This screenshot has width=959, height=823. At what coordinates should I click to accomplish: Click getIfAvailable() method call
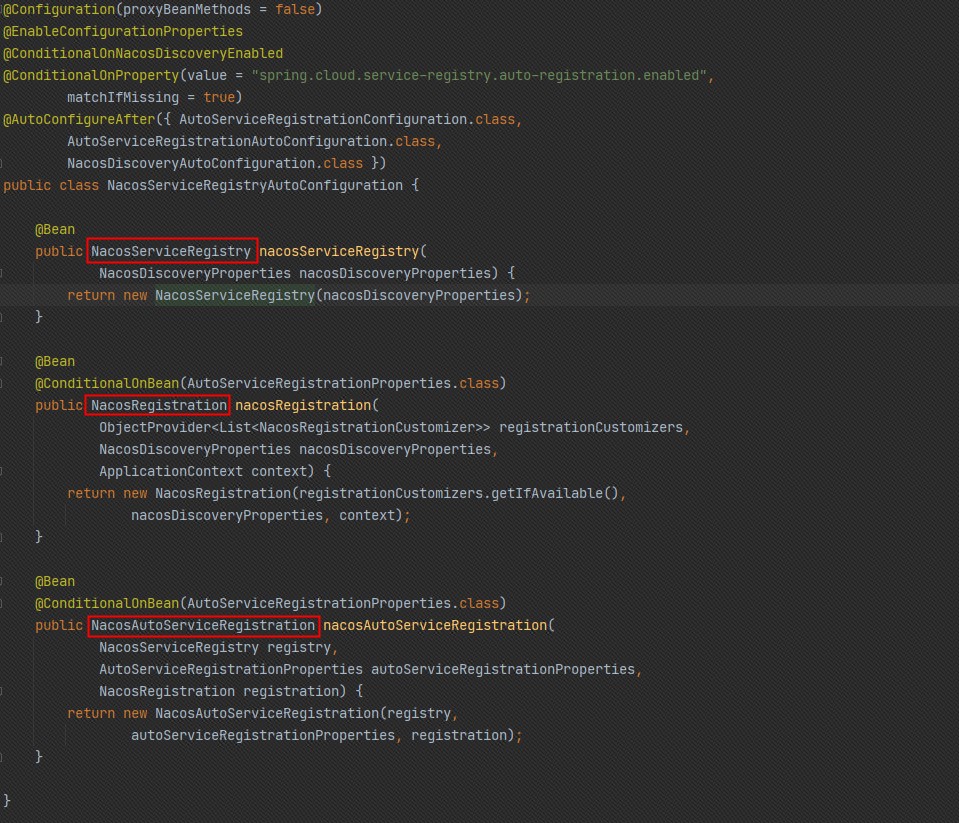coord(555,493)
